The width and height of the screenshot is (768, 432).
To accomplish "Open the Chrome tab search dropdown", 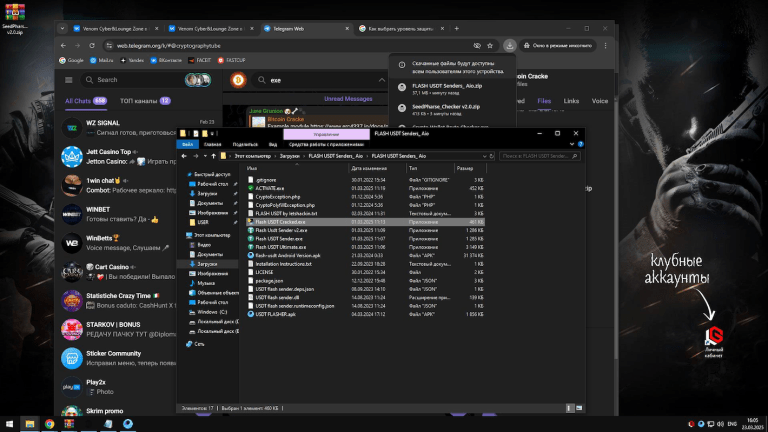I will point(62,28).
